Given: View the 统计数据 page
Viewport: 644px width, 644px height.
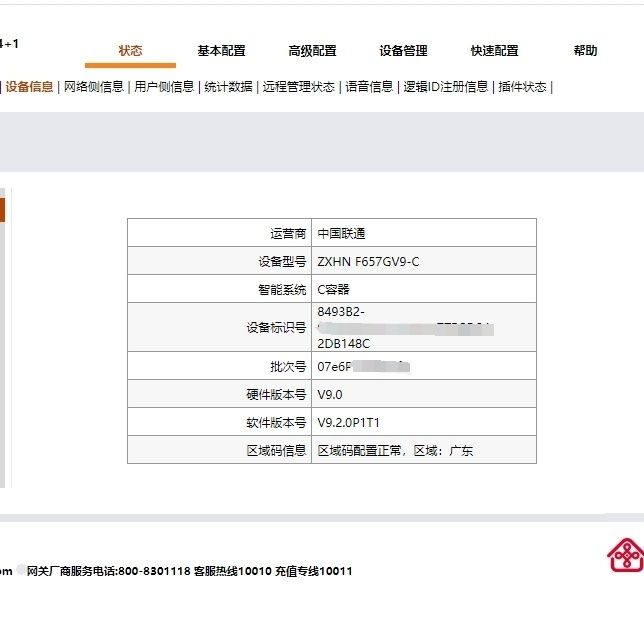Looking at the screenshot, I should (x=228, y=87).
